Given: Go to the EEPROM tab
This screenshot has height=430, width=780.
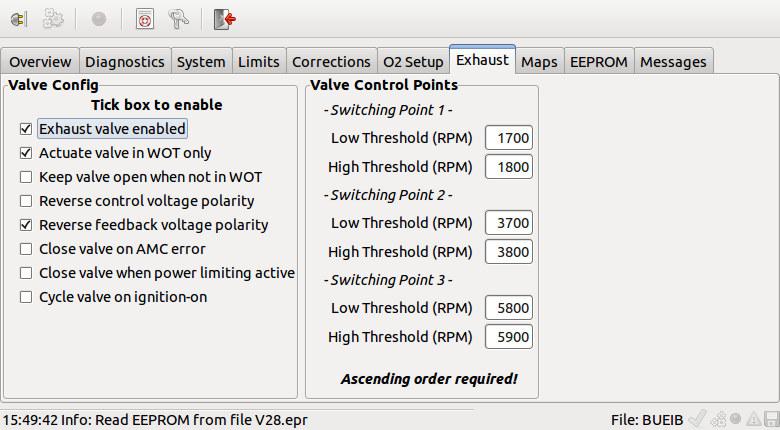Looking at the screenshot, I should coord(598,61).
